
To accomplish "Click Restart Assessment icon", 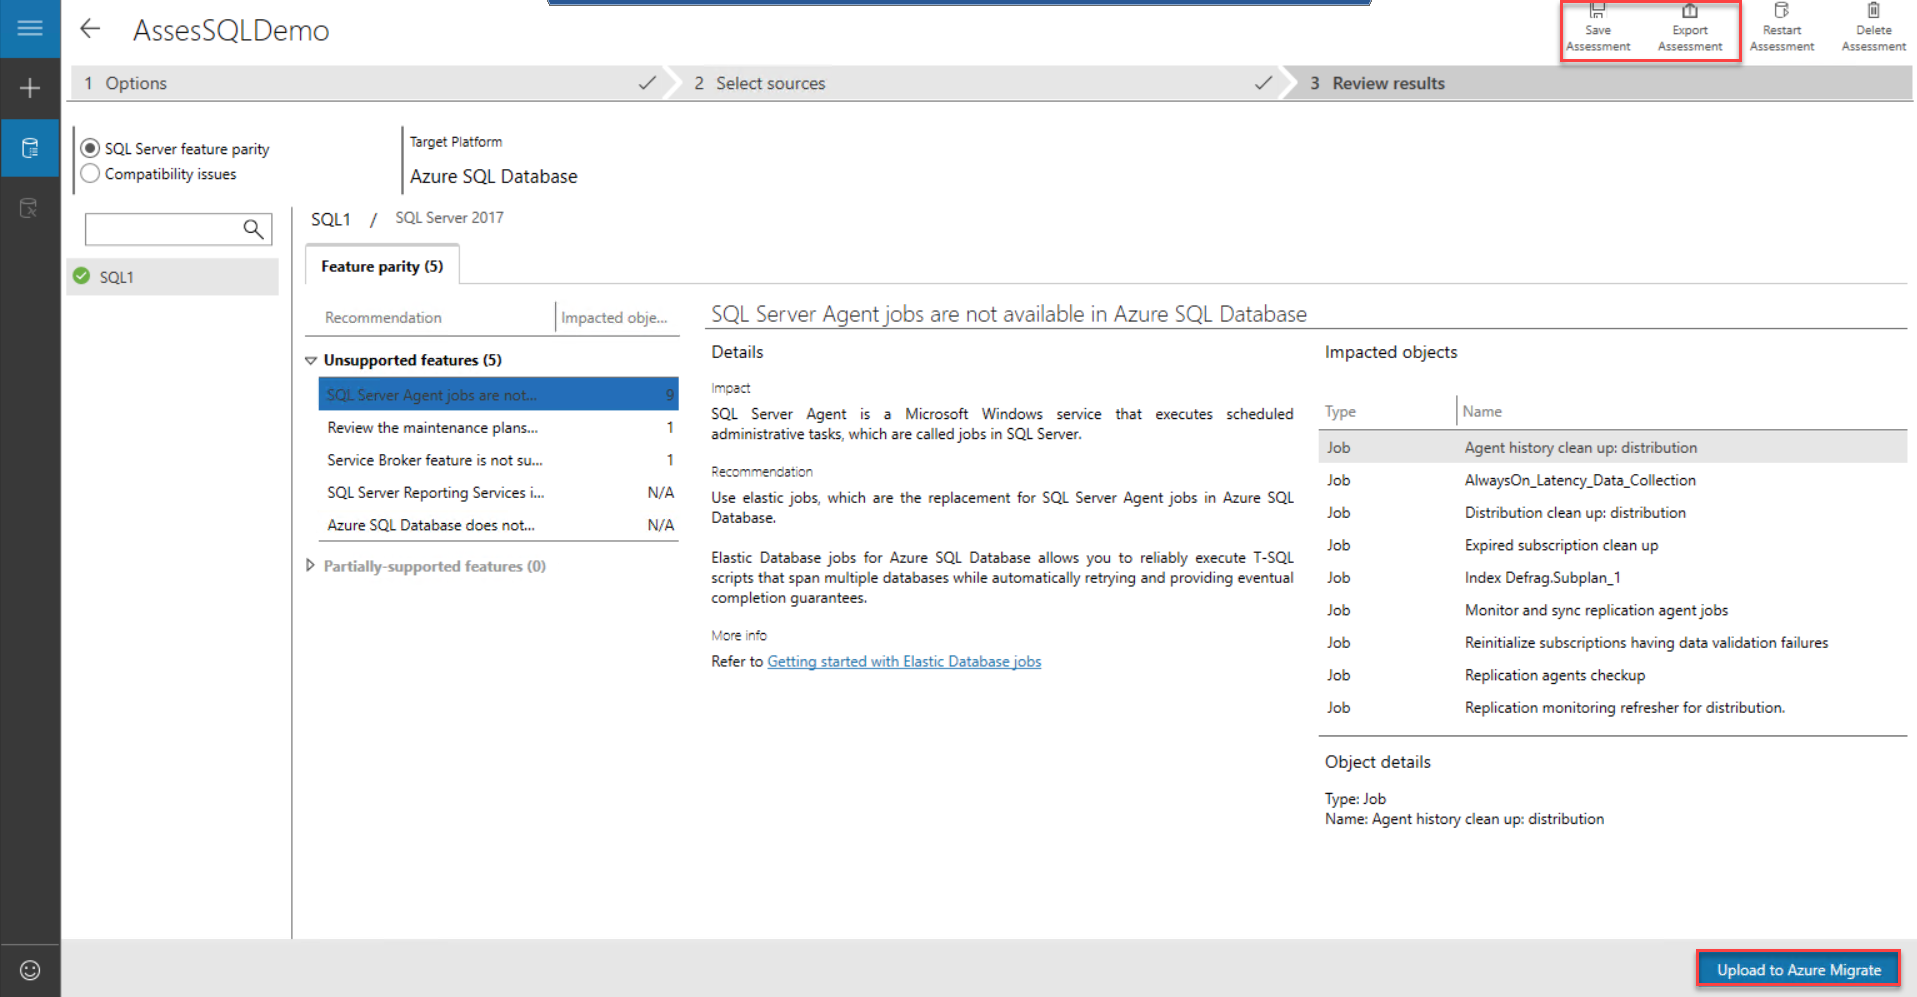I will click(x=1781, y=28).
